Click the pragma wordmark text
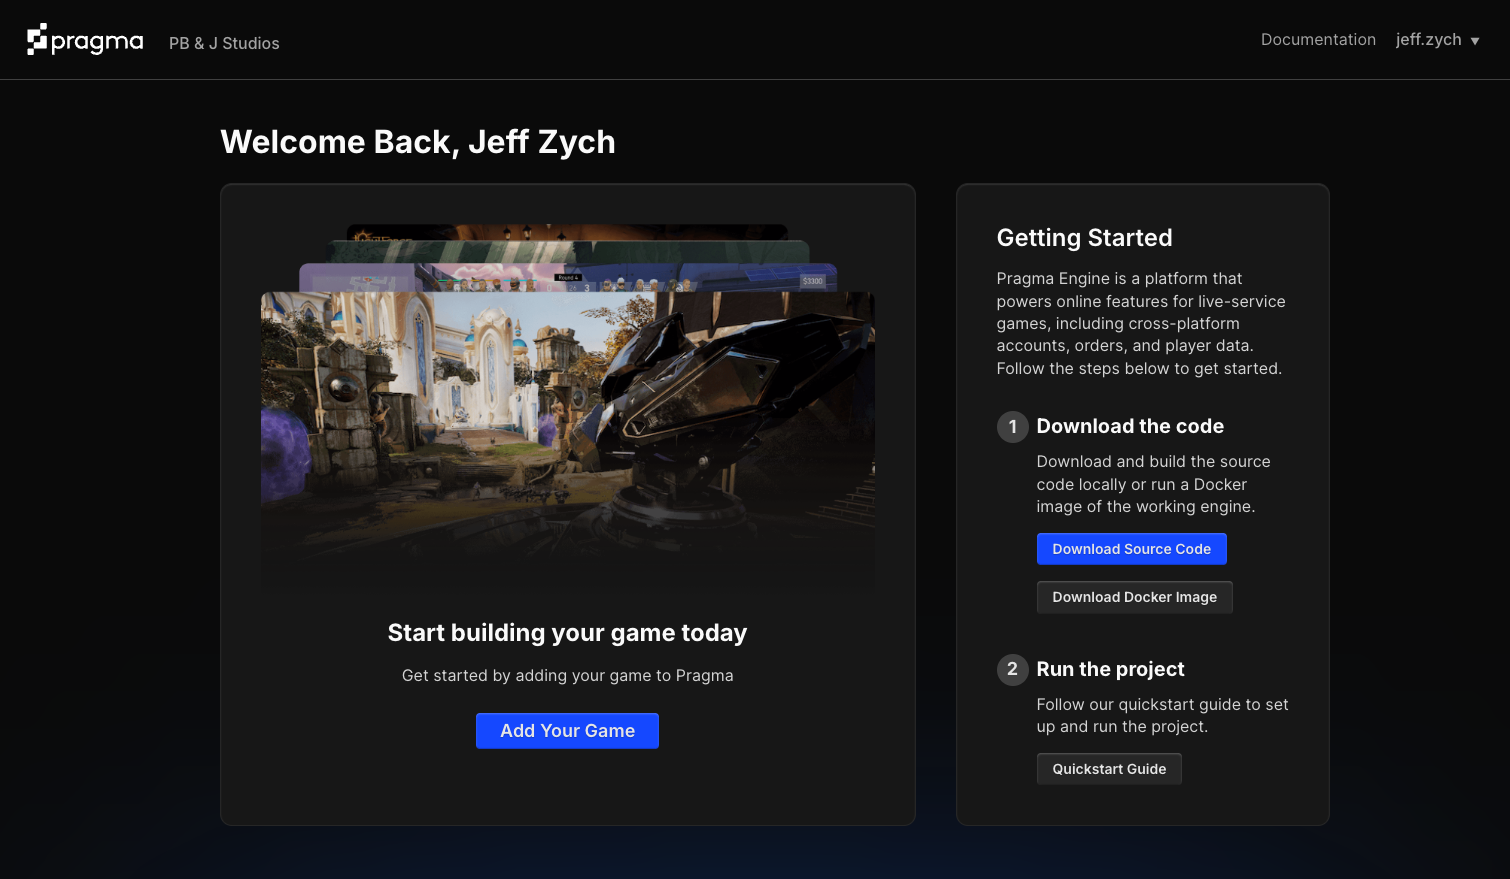The image size is (1510, 879). point(97,42)
